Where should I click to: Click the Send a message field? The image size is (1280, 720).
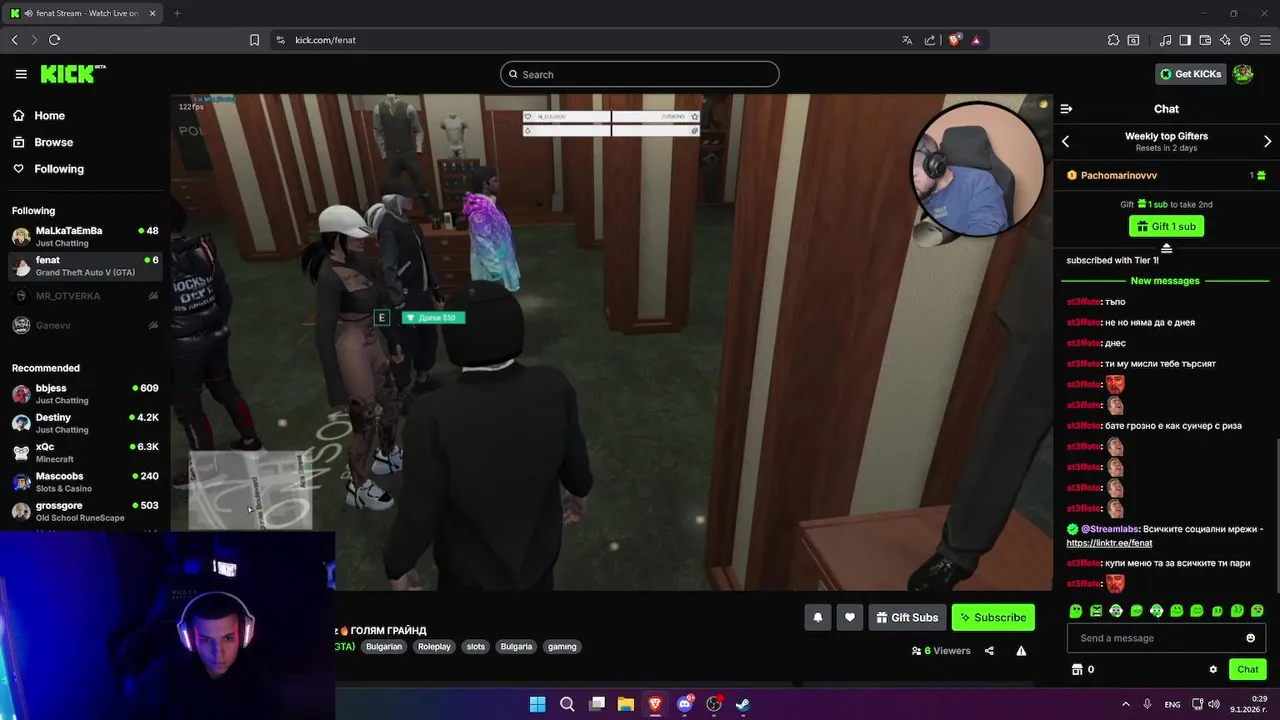1155,638
